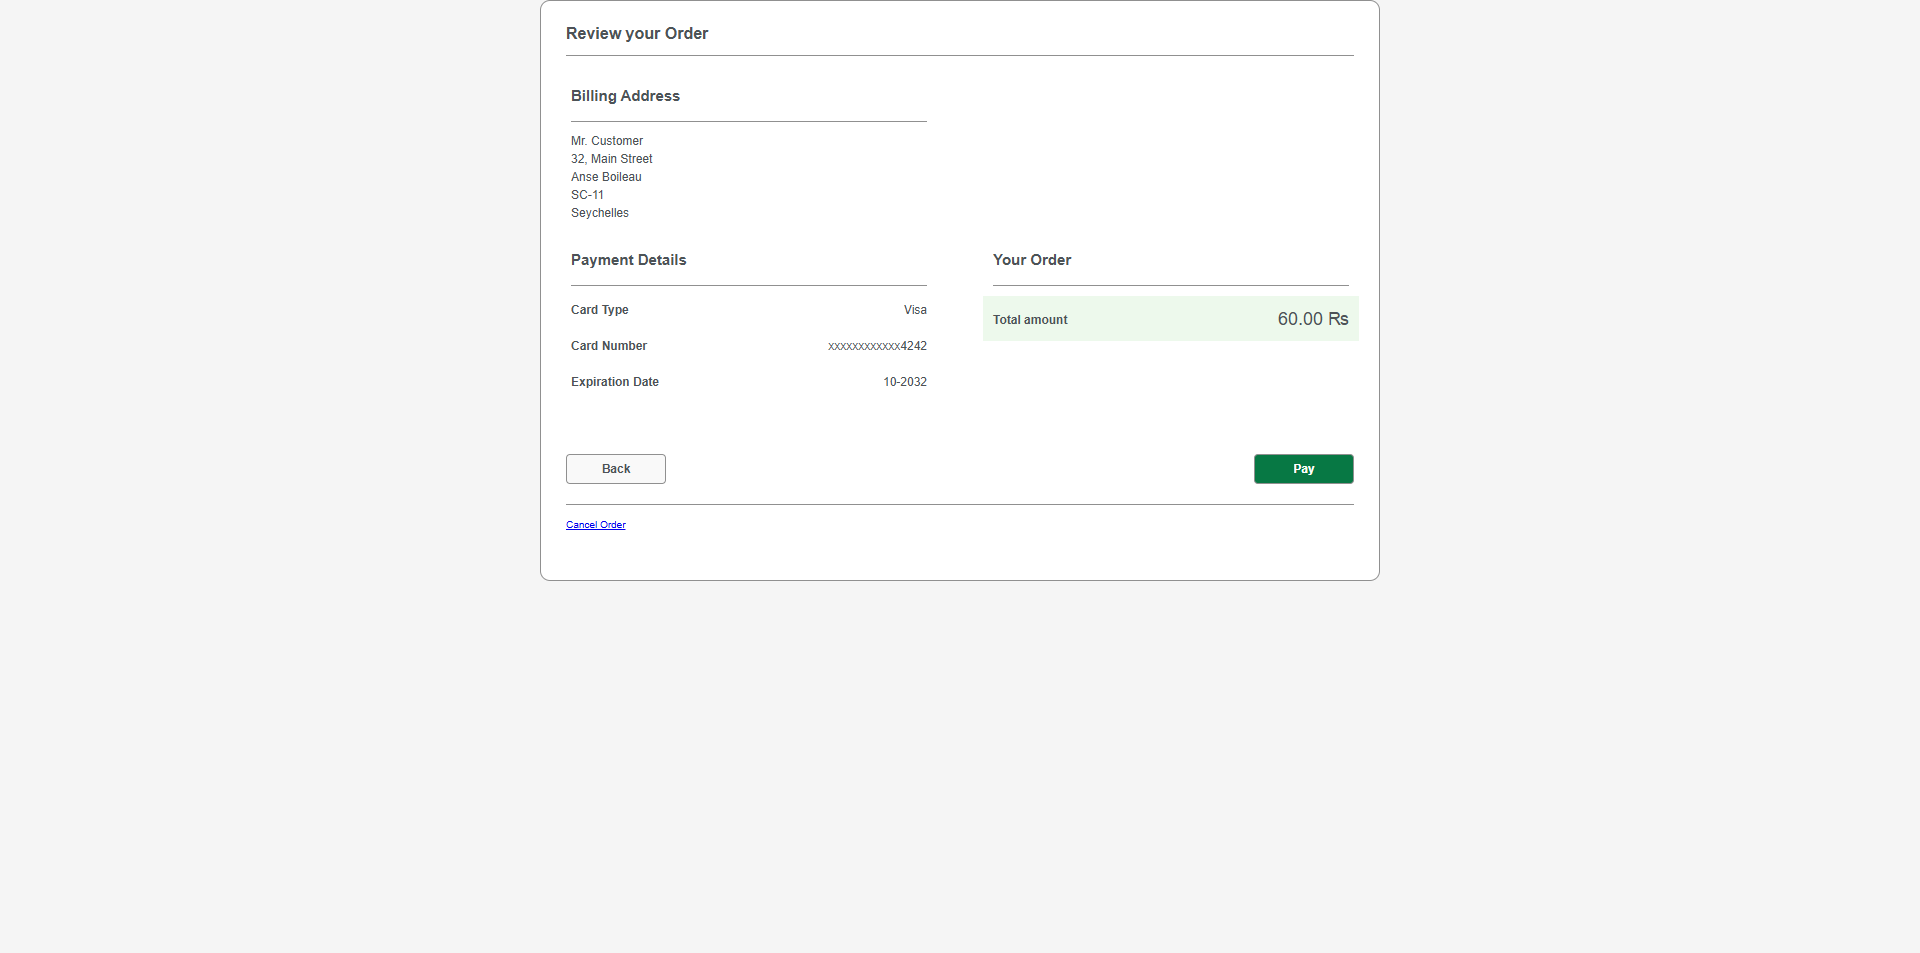Click the postal code SC-11

coord(587,195)
